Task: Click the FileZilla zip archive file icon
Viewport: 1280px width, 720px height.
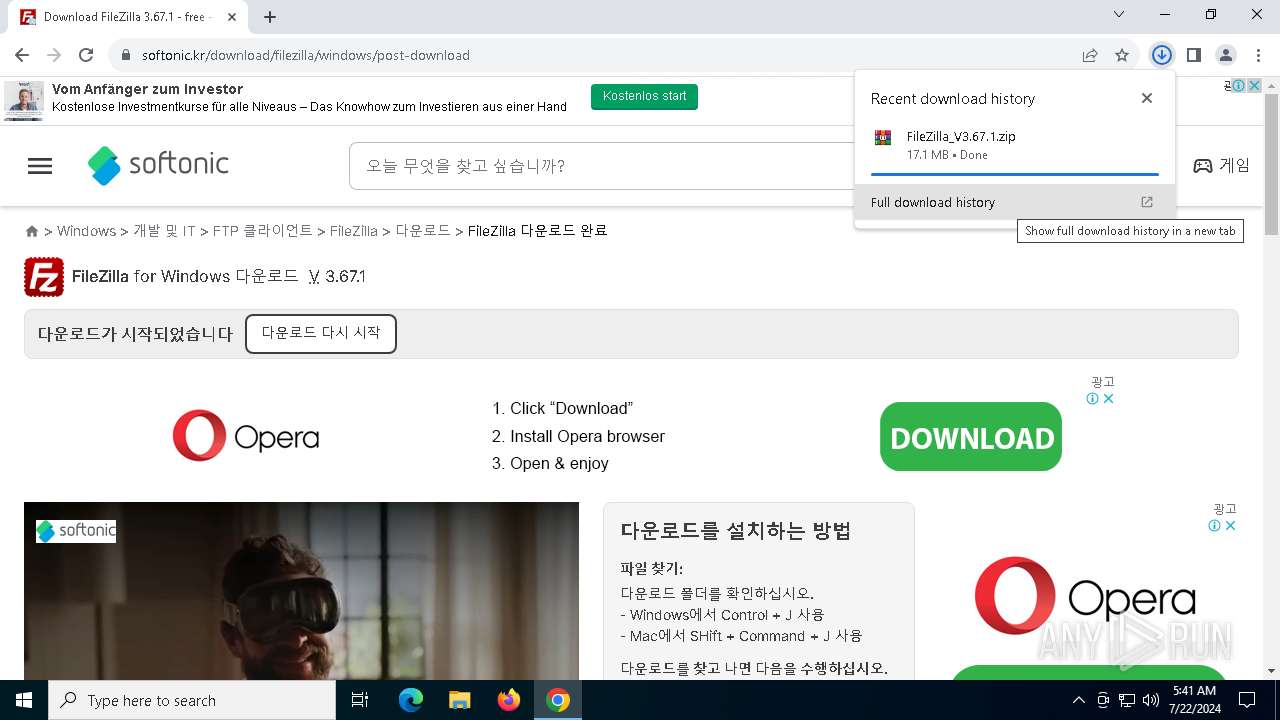Action: (882, 138)
